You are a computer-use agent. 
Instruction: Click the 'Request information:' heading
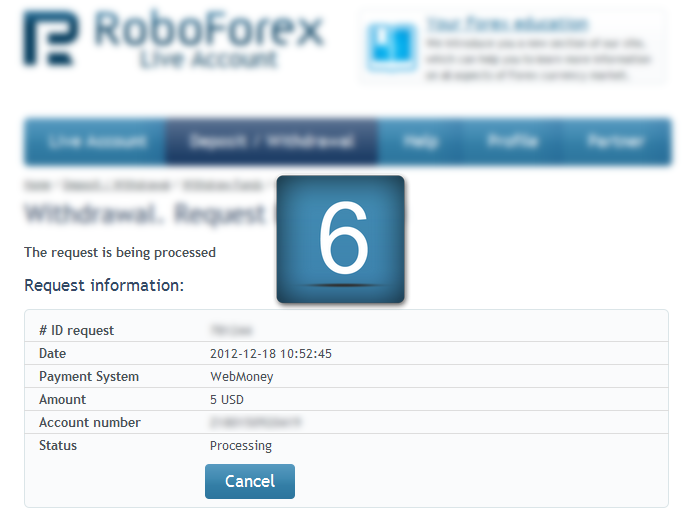[x=104, y=285]
